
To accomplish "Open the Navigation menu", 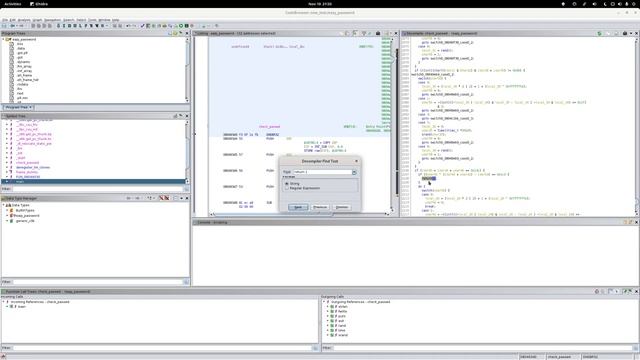I will coord(52,20).
